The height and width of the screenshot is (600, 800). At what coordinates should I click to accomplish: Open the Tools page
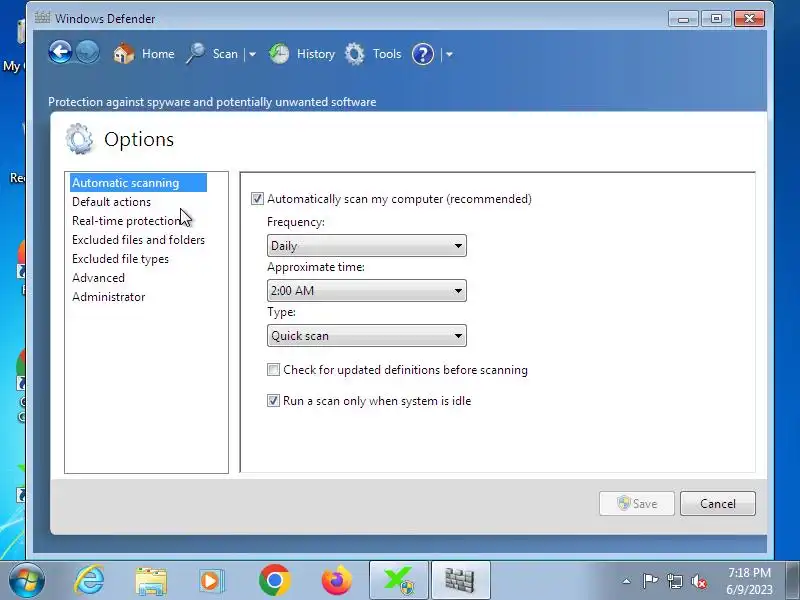[387, 54]
